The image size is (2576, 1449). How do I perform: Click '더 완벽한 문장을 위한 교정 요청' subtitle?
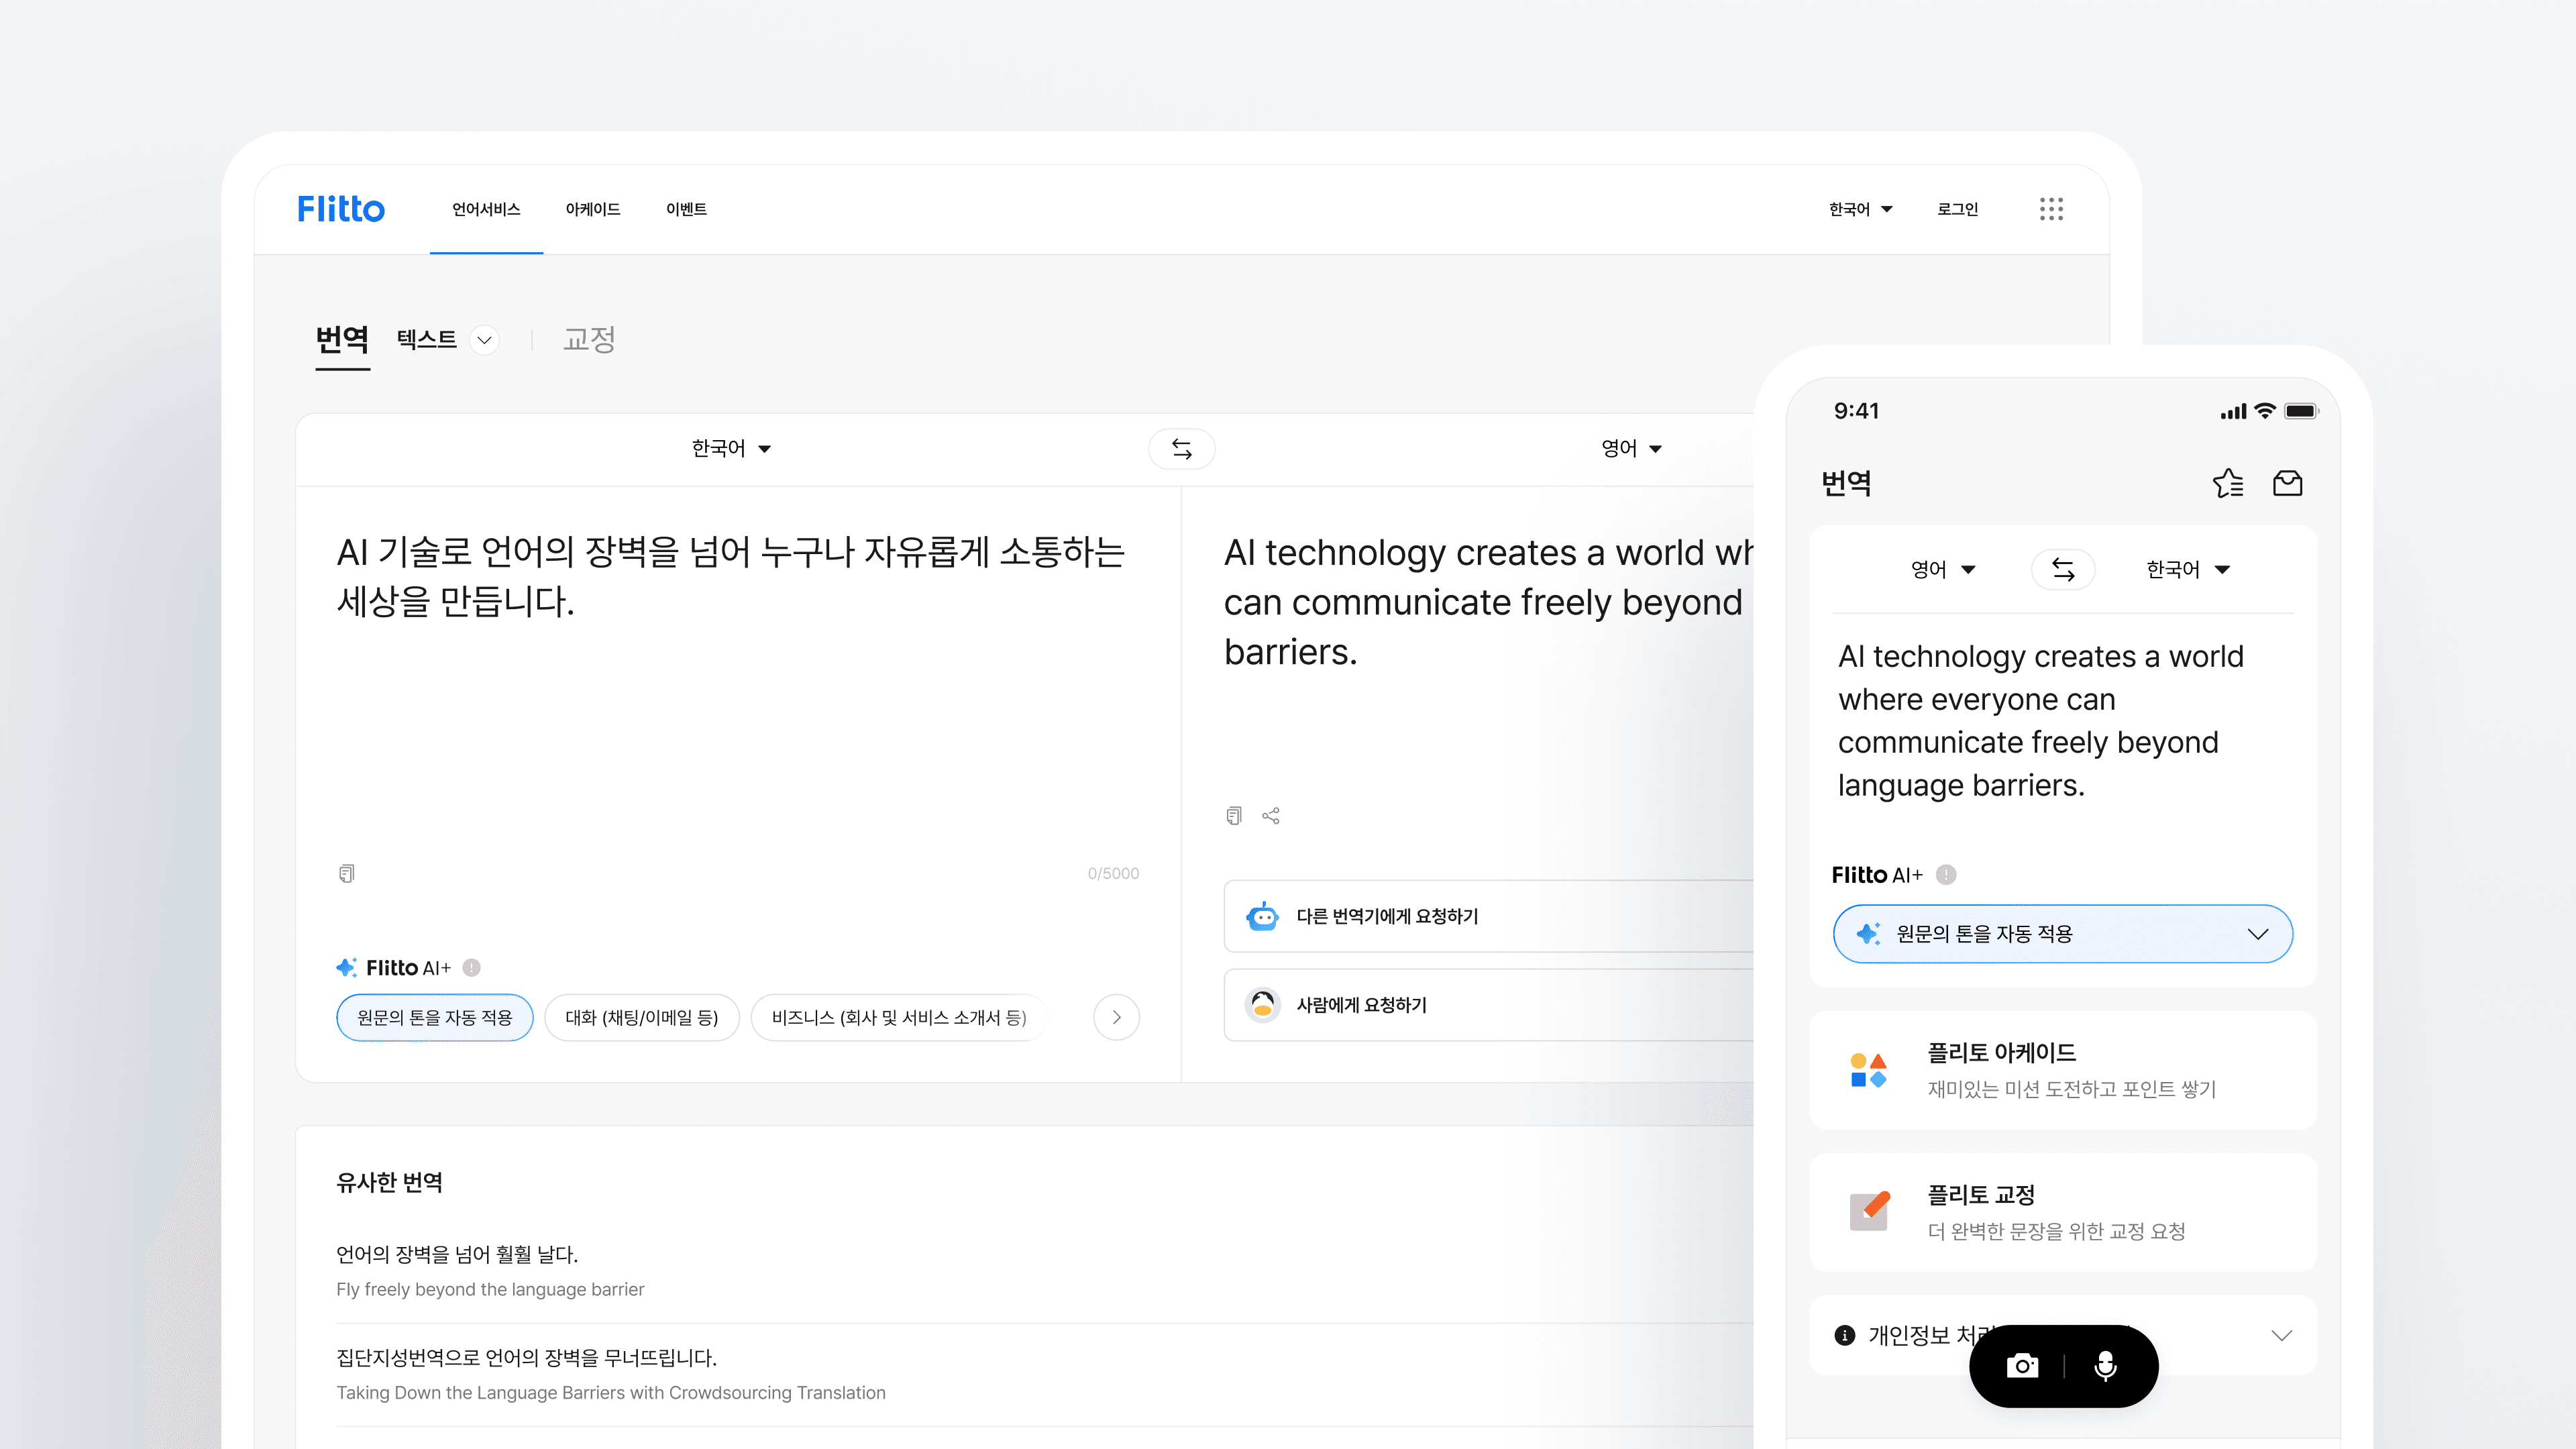(2056, 1231)
